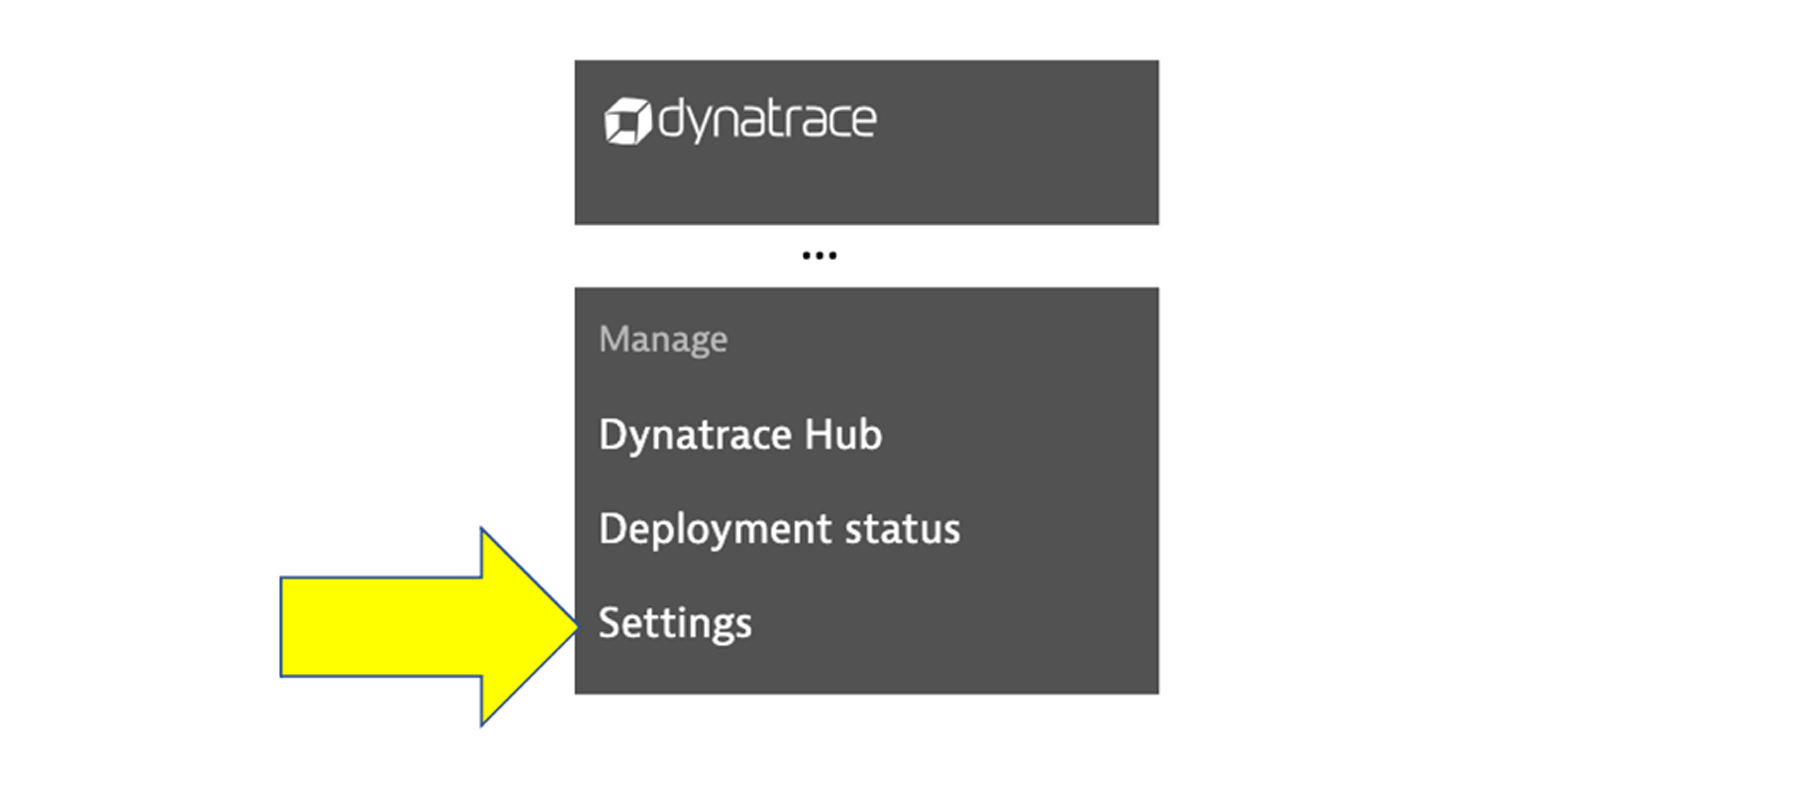Image resolution: width=1800 pixels, height=795 pixels.
Task: Select Deployment status menu entry
Action: [x=779, y=529]
